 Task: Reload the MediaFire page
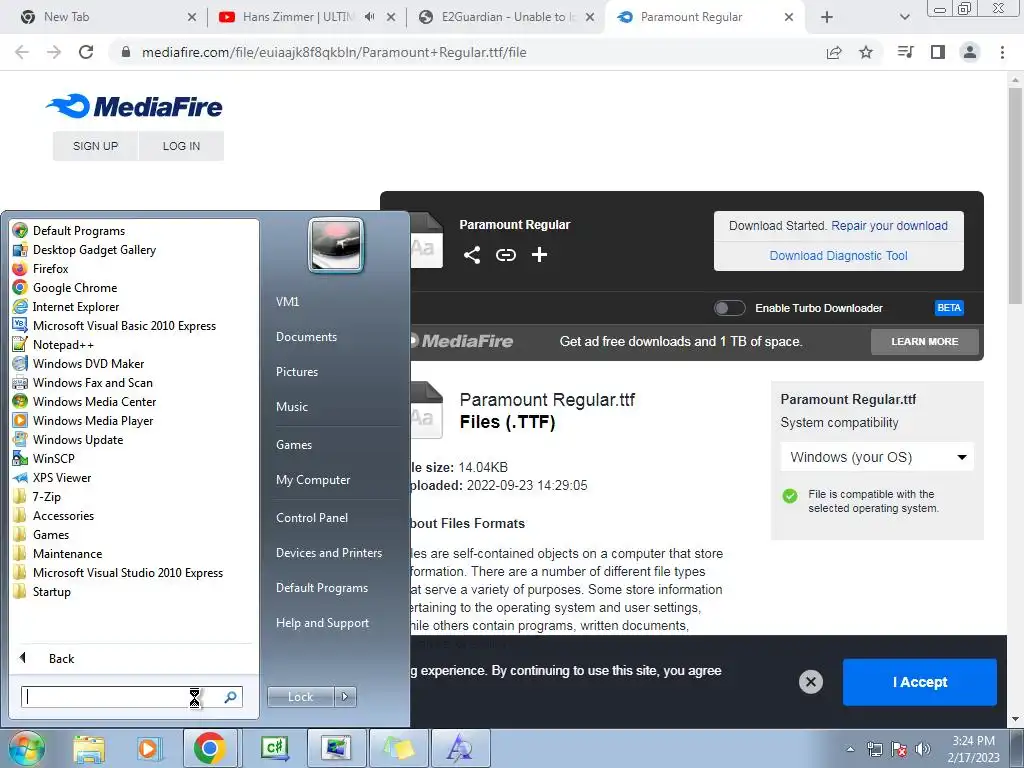click(86, 52)
